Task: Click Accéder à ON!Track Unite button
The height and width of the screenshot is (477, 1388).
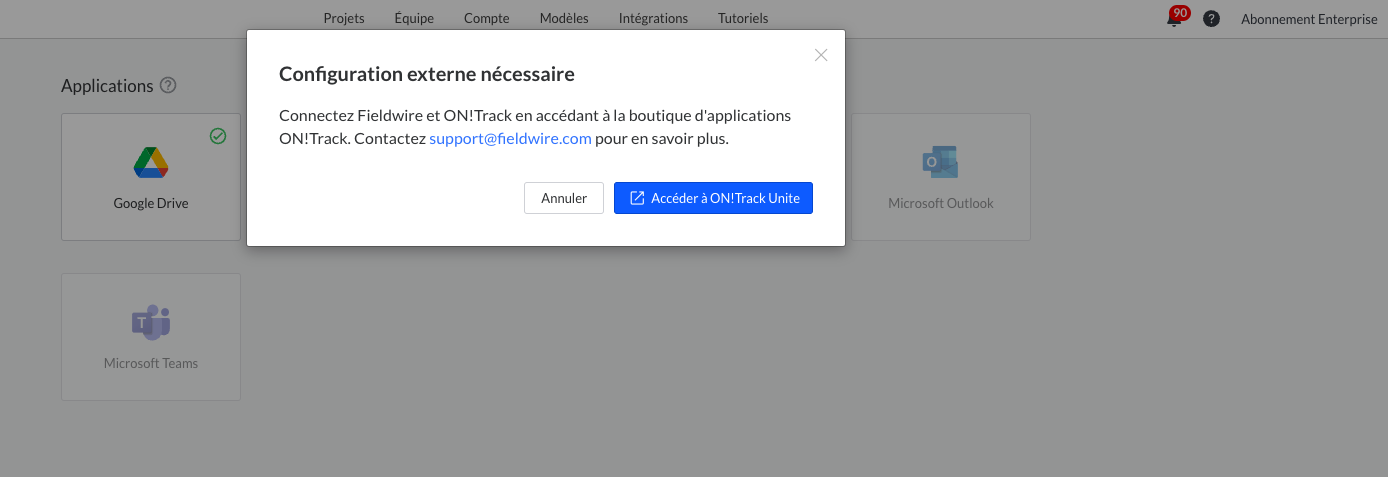Action: (x=713, y=198)
